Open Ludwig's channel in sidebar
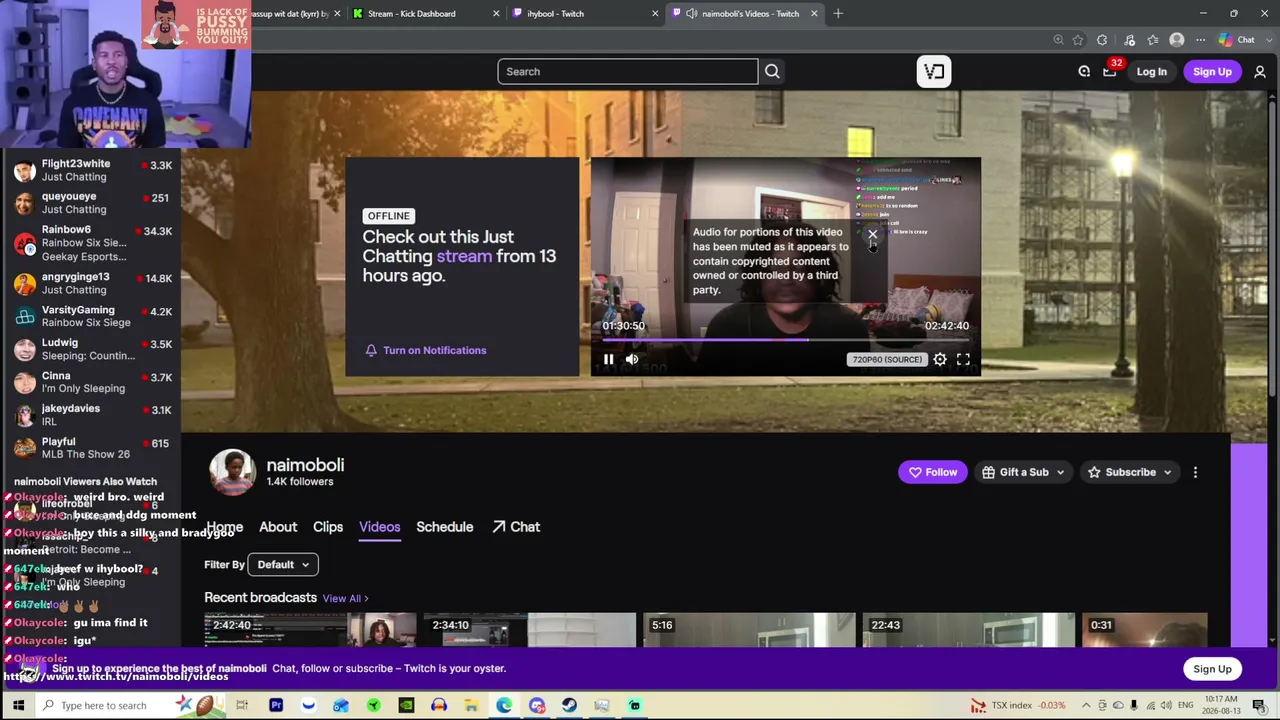This screenshot has height=720, width=1280. (x=90, y=349)
